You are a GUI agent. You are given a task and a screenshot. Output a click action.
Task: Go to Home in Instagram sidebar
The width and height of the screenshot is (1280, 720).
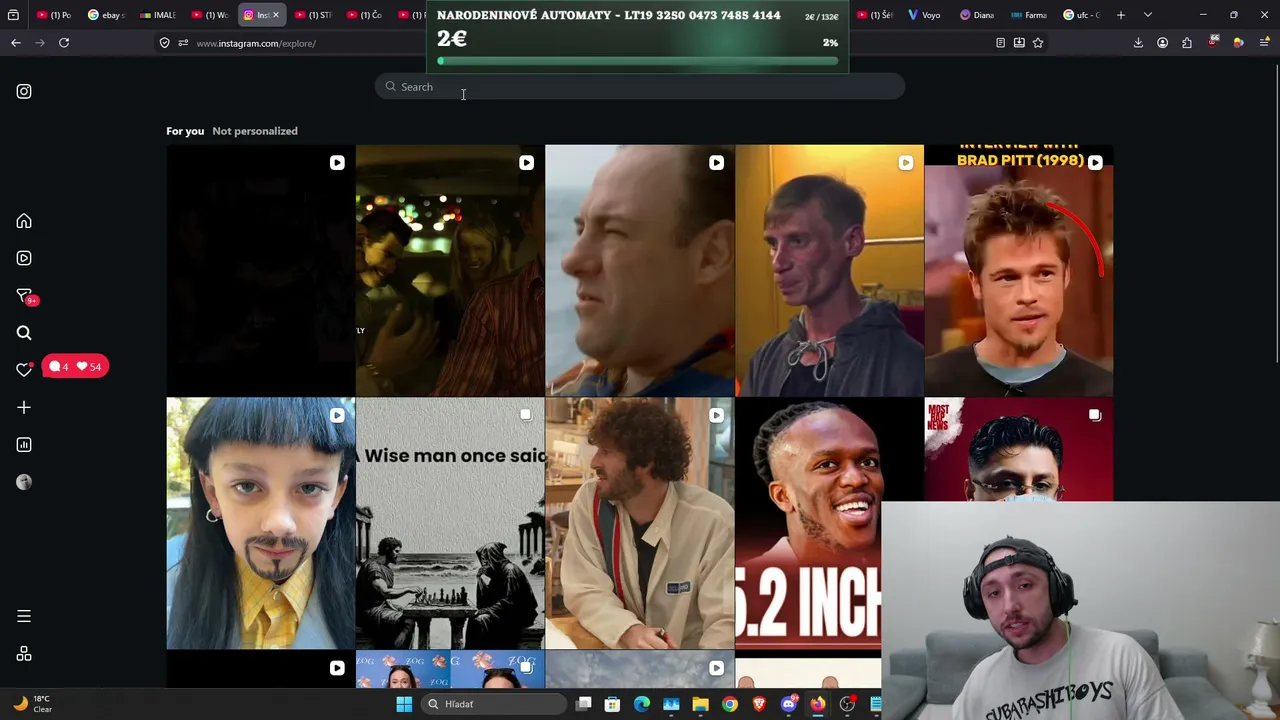(24, 221)
